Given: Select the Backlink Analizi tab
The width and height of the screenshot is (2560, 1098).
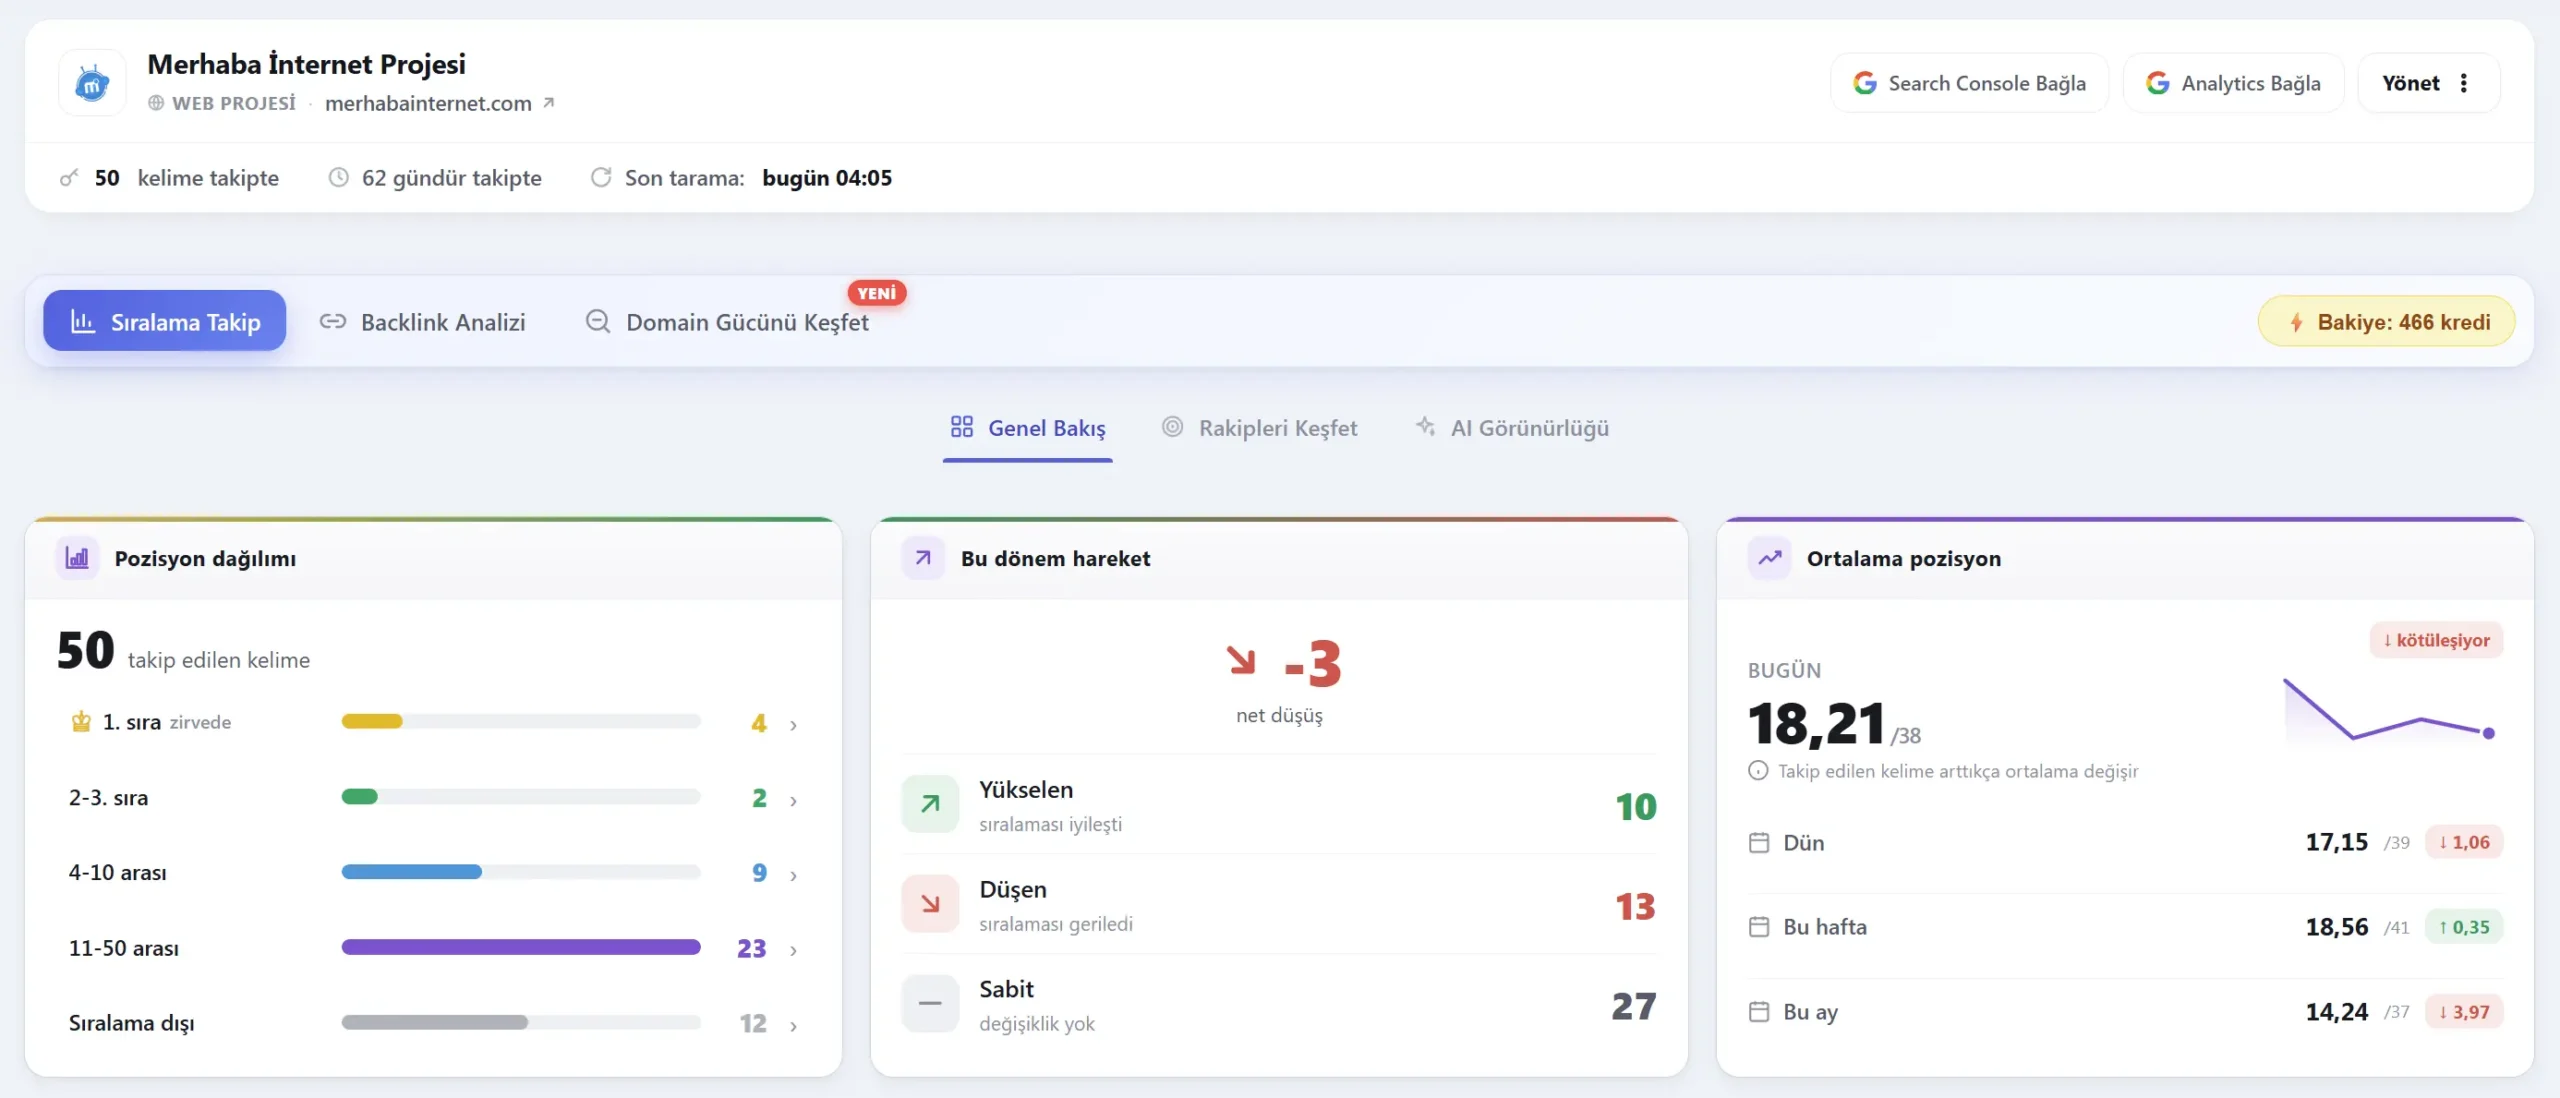Looking at the screenshot, I should pos(422,322).
